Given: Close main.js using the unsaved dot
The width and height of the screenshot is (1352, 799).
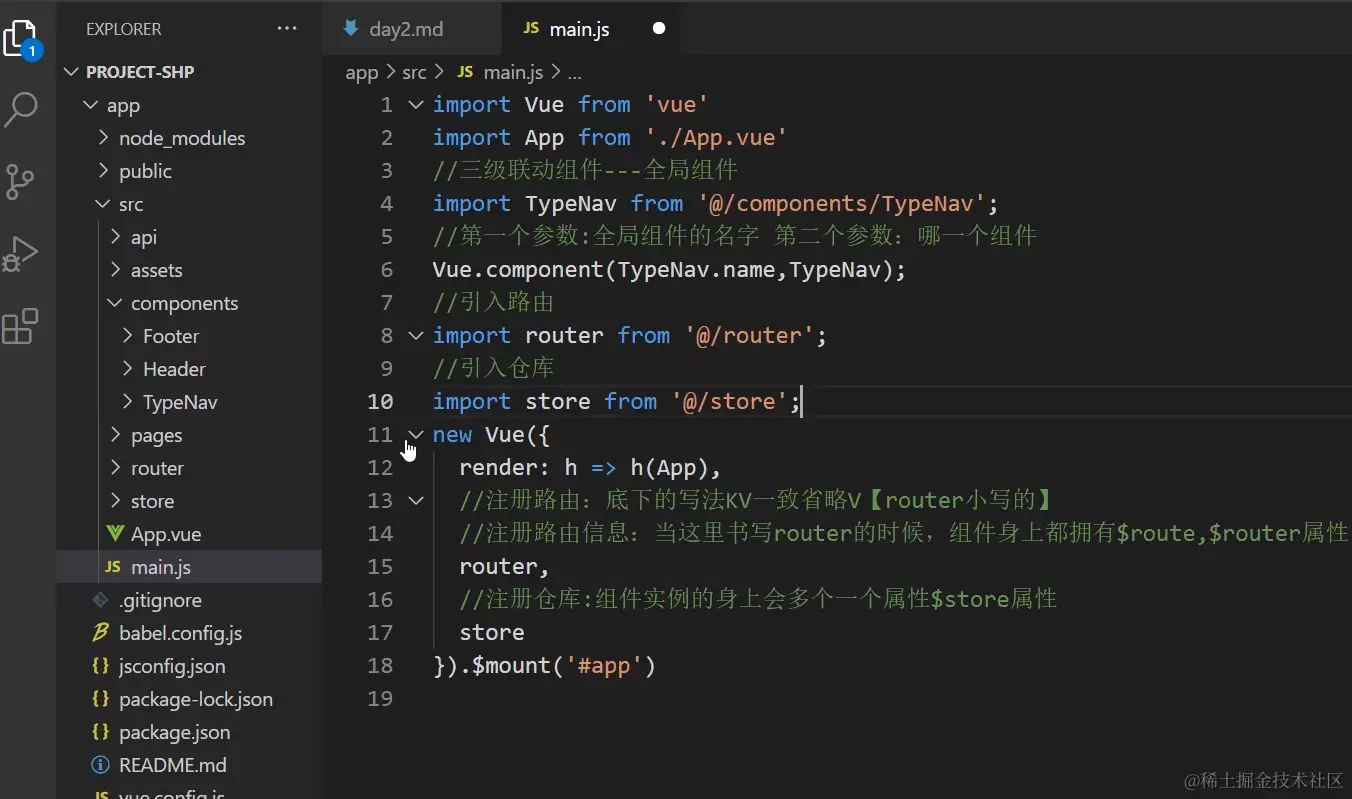Looking at the screenshot, I should pos(659,29).
